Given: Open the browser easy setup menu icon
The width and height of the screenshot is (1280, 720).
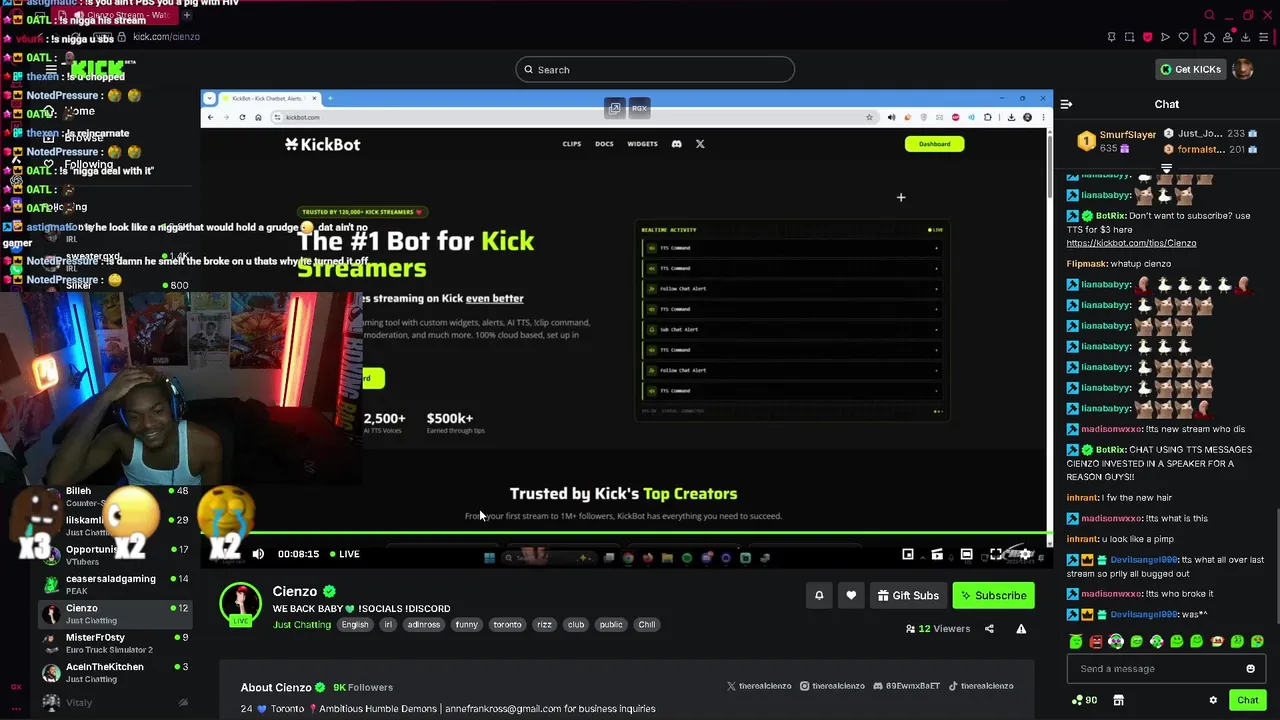Looking at the screenshot, I should tap(1264, 37).
